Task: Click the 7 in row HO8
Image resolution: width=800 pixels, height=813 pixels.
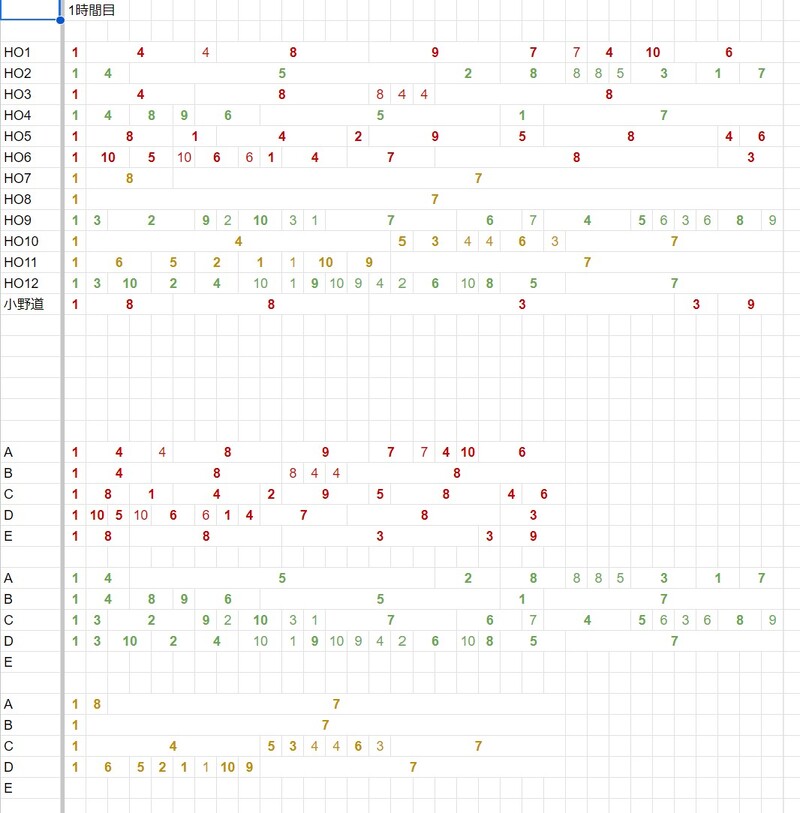Action: pyautogui.click(x=435, y=199)
